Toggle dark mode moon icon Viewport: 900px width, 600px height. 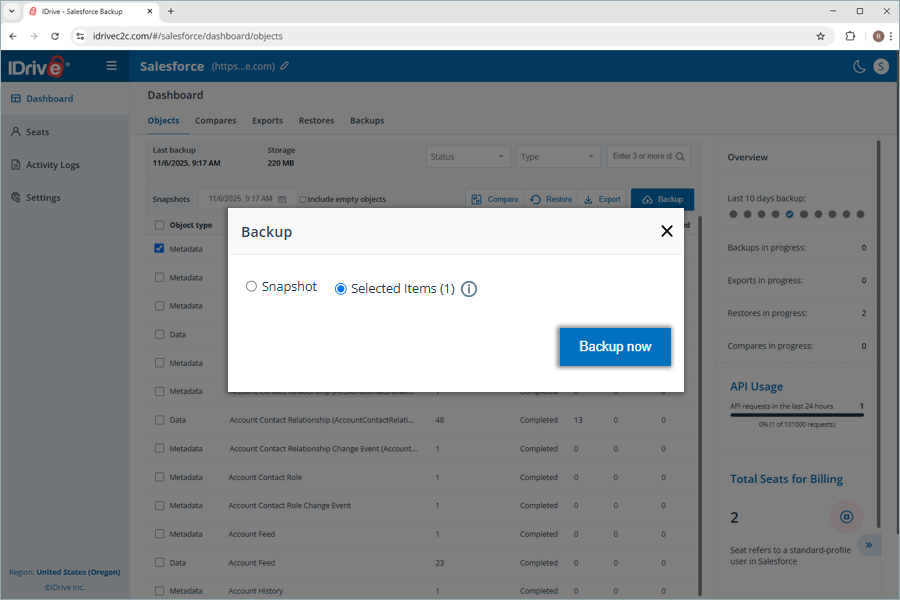(858, 66)
